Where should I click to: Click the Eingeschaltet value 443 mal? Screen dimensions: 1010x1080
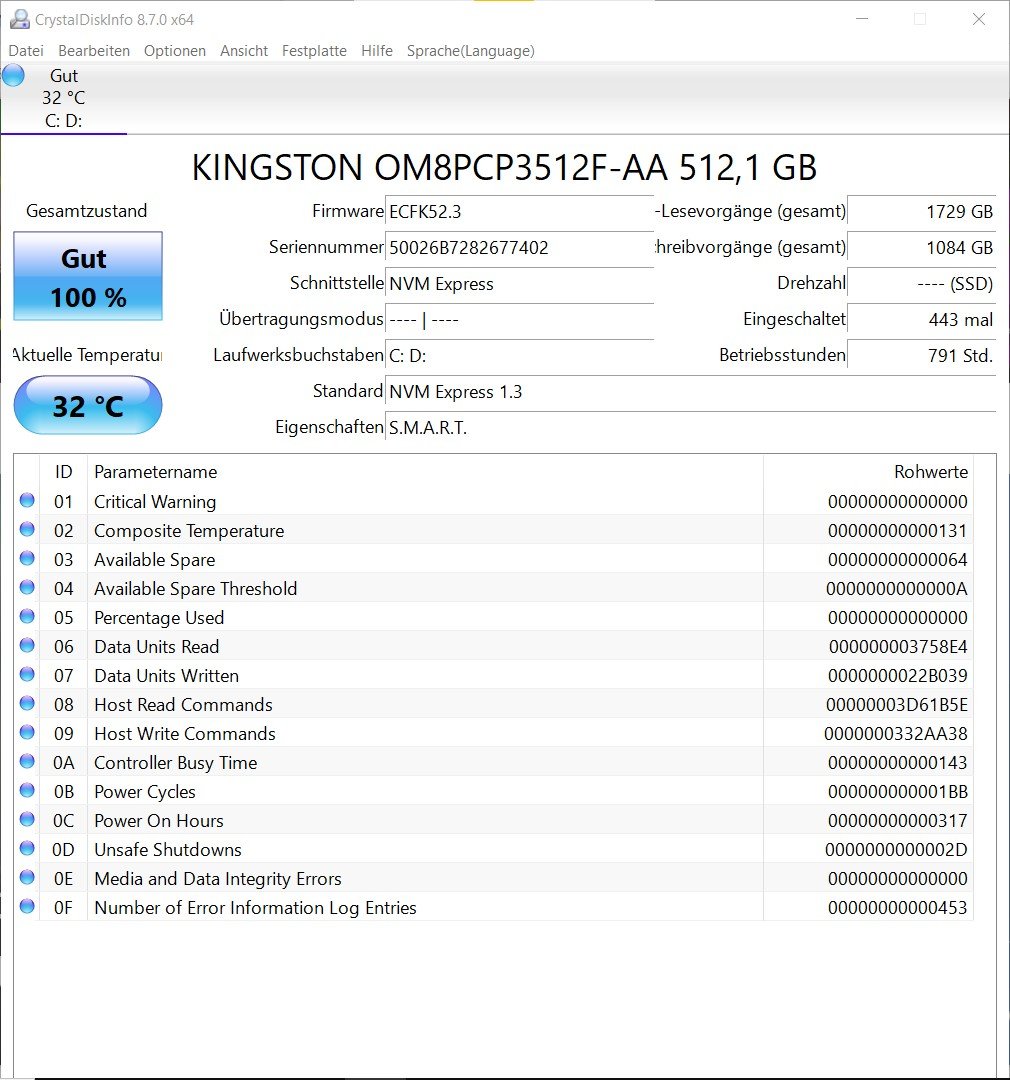pyautogui.click(x=922, y=320)
